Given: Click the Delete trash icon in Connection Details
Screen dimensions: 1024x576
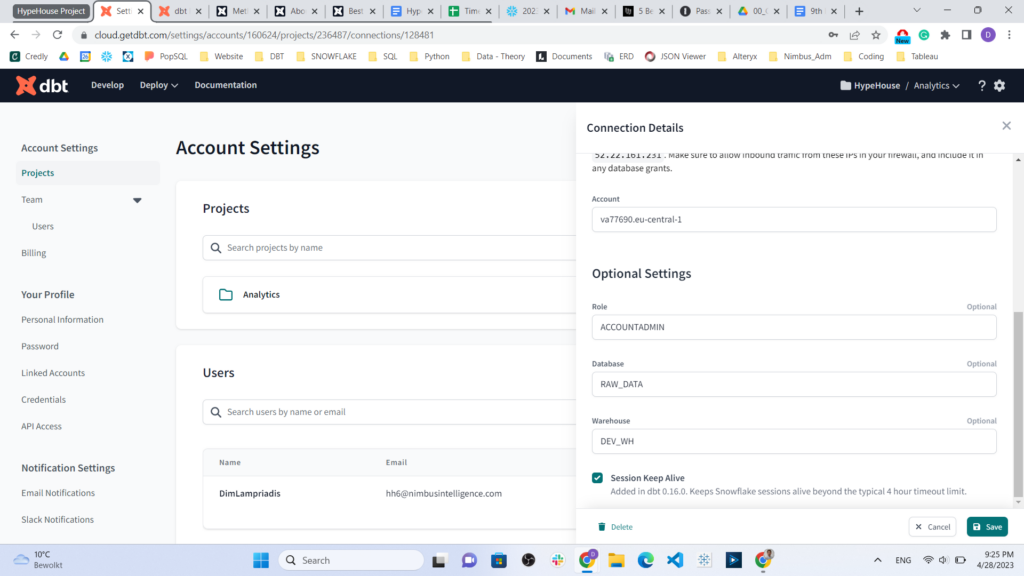Looking at the screenshot, I should (600, 526).
